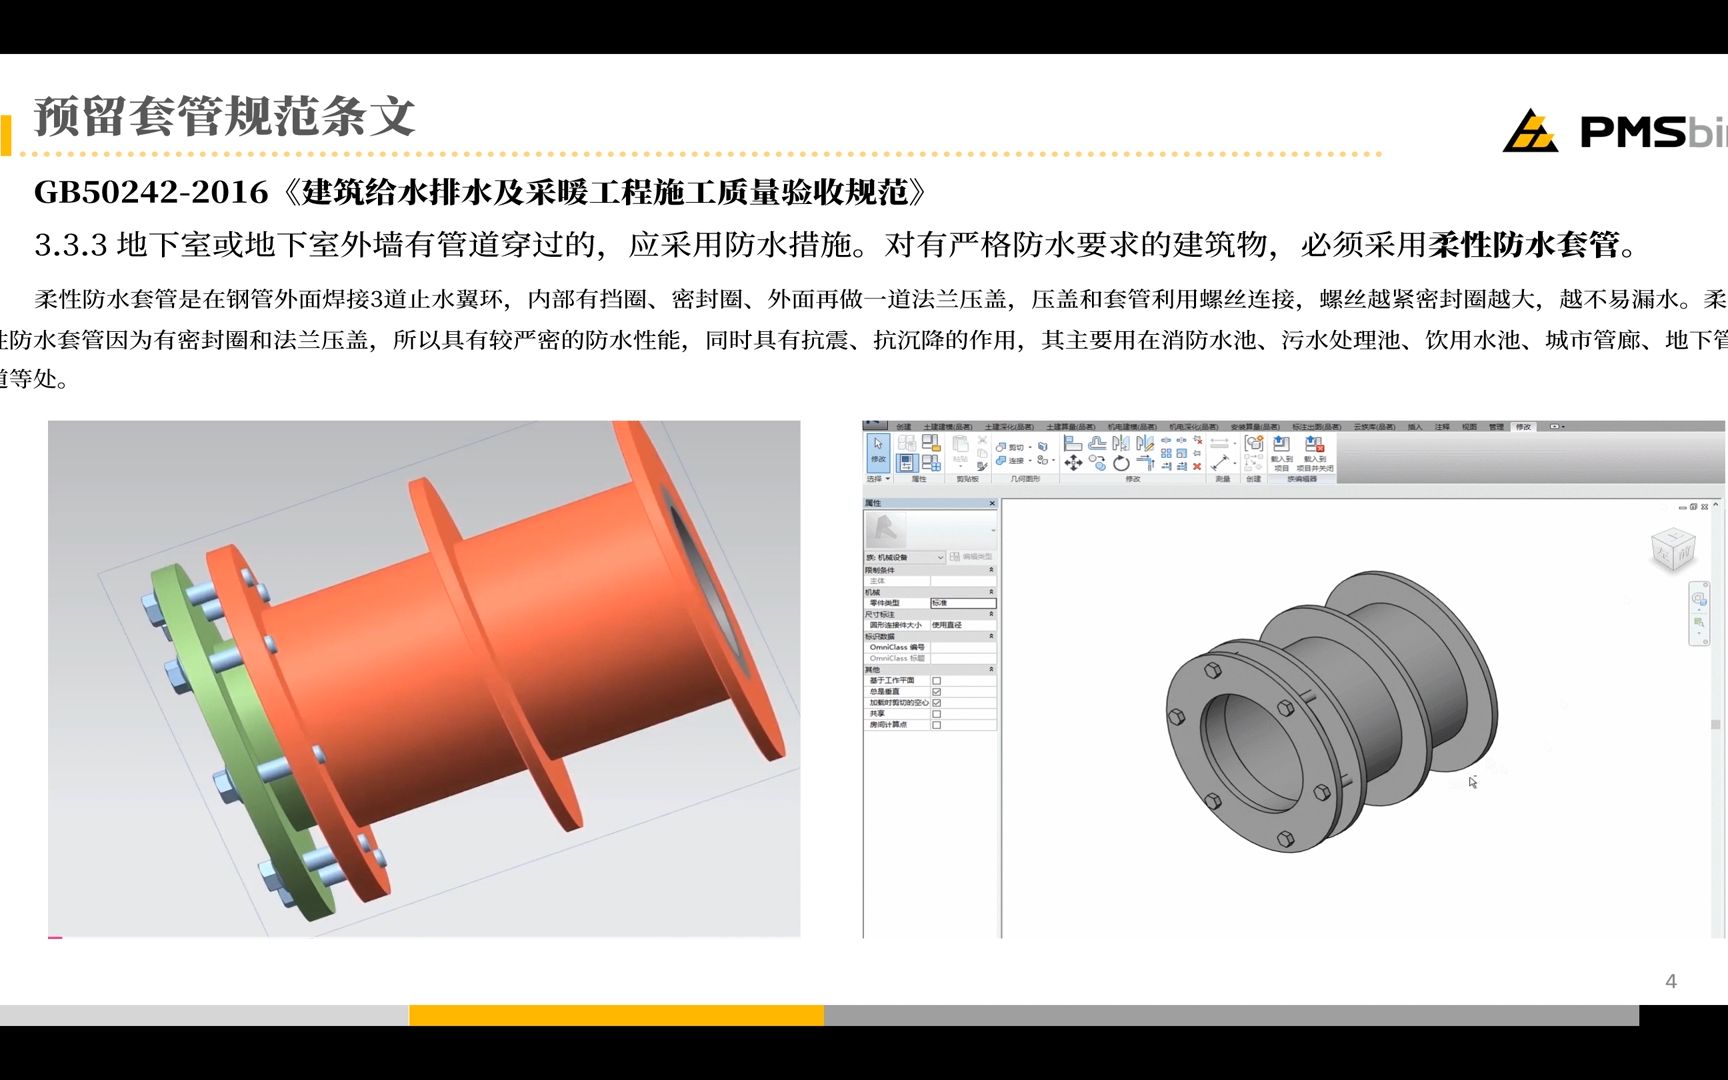Click the 连接 geometry join tool

(x=1009, y=461)
